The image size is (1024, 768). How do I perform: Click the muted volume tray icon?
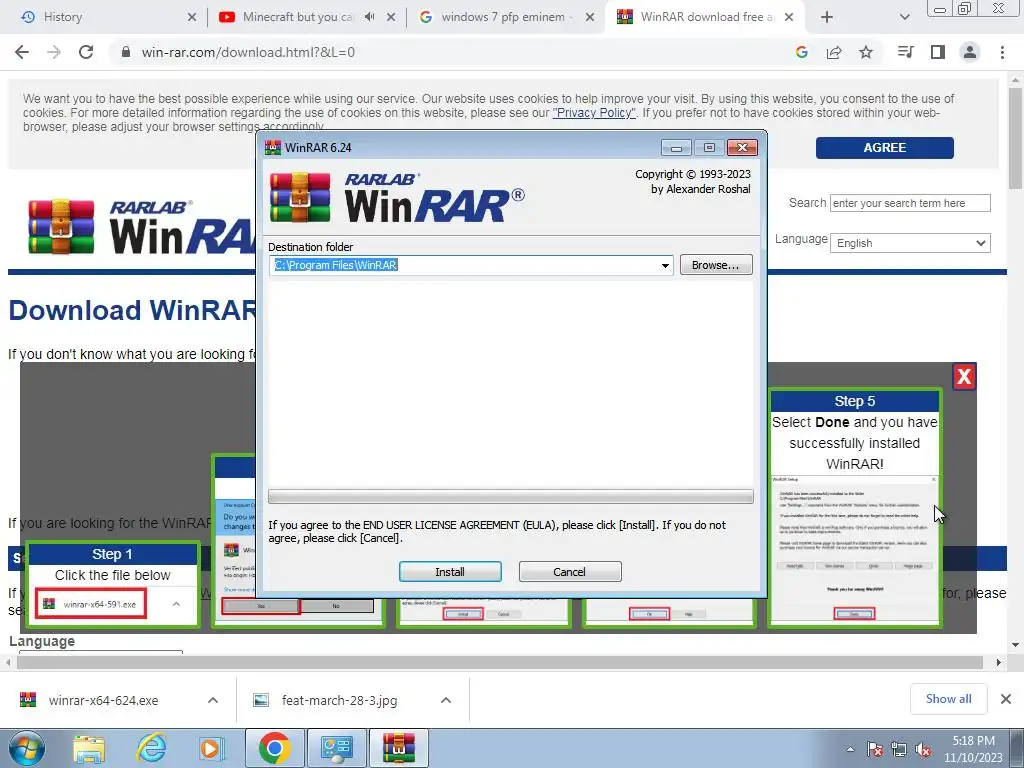tap(923, 749)
